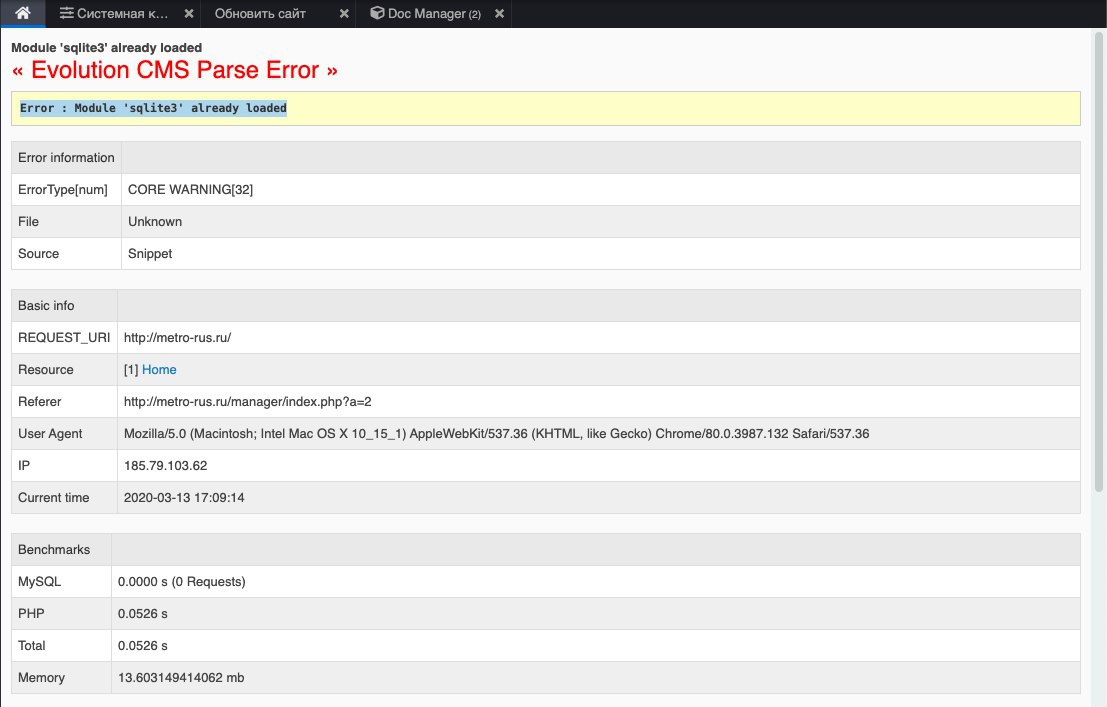This screenshot has height=707, width=1107.
Task: Switch to the Системная к... tab
Action: (122, 13)
